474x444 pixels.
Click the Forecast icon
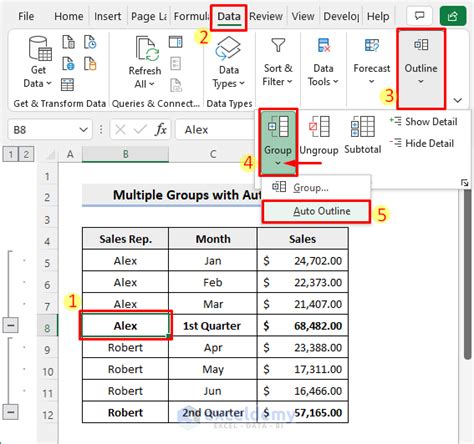click(372, 45)
